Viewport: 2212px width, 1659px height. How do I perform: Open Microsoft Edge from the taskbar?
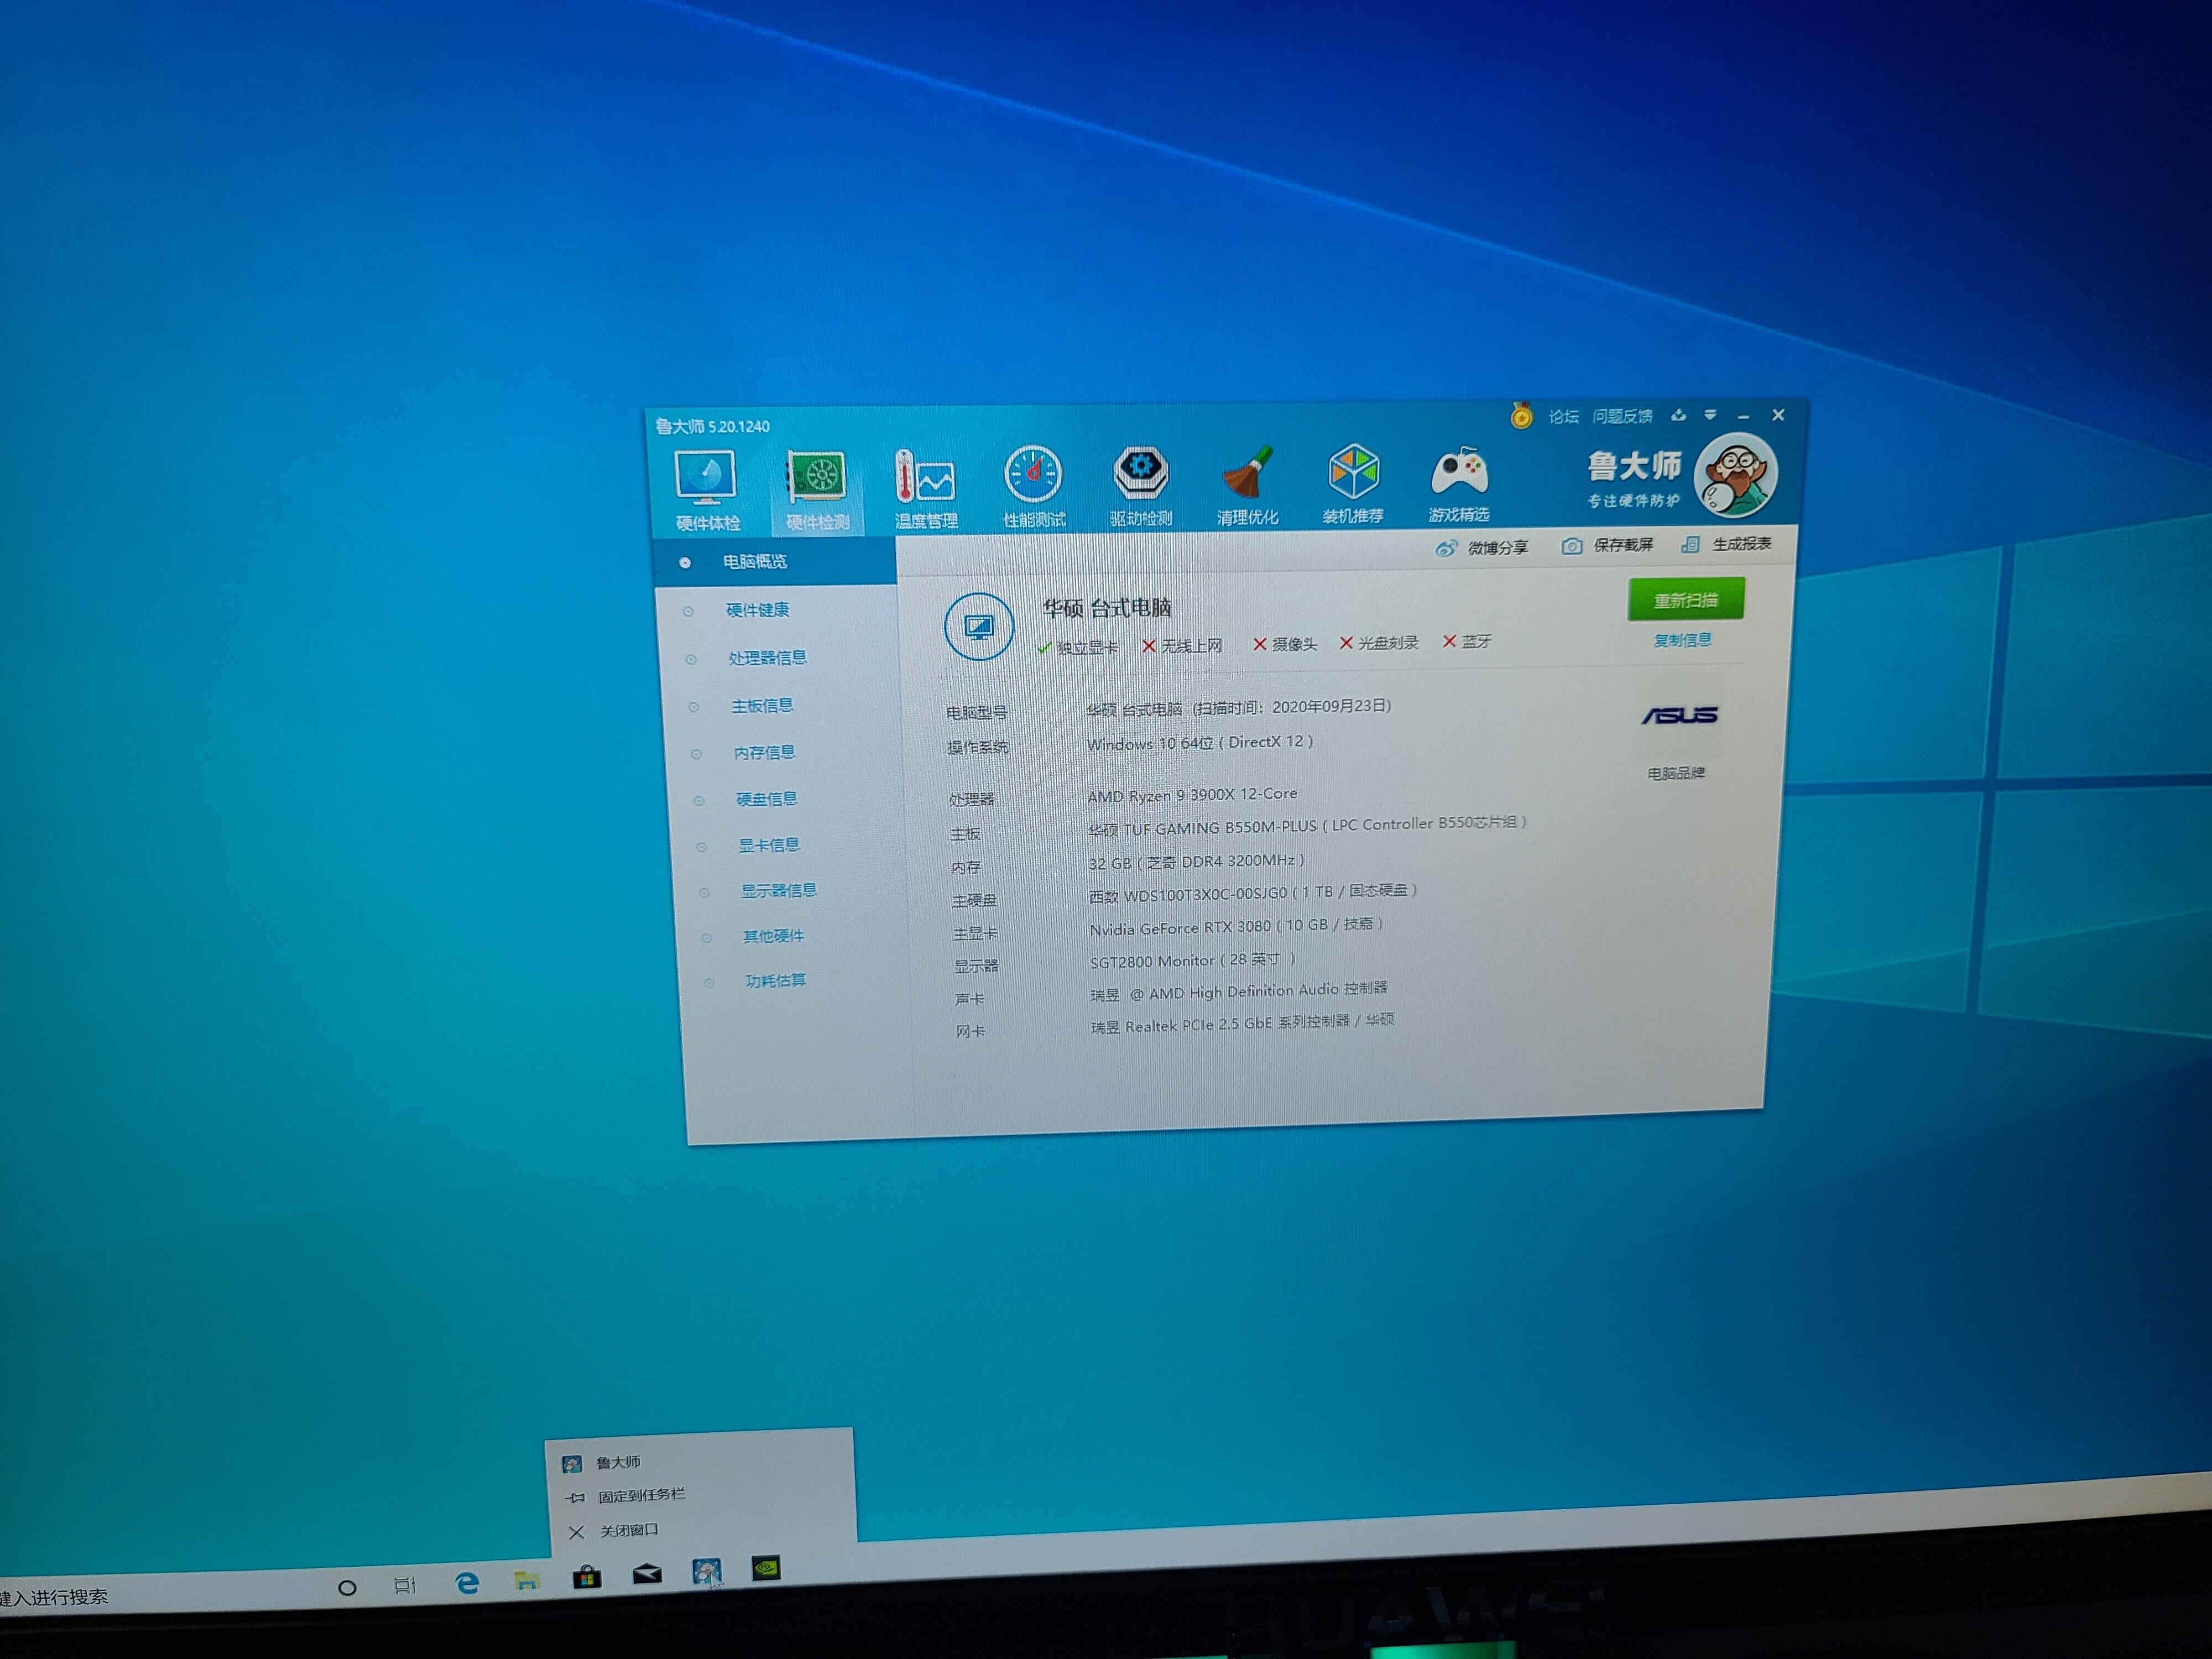coord(467,1583)
